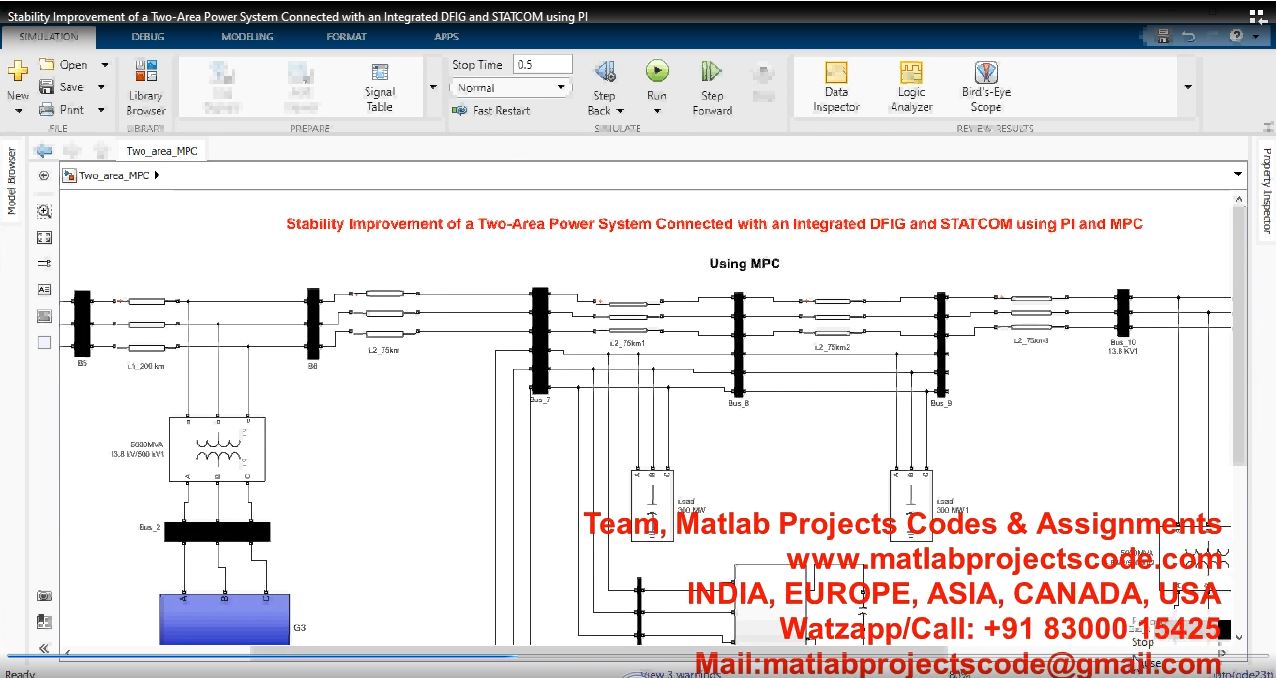1276x678 pixels.
Task: Switch to the Debug ribbon tab
Action: [149, 37]
